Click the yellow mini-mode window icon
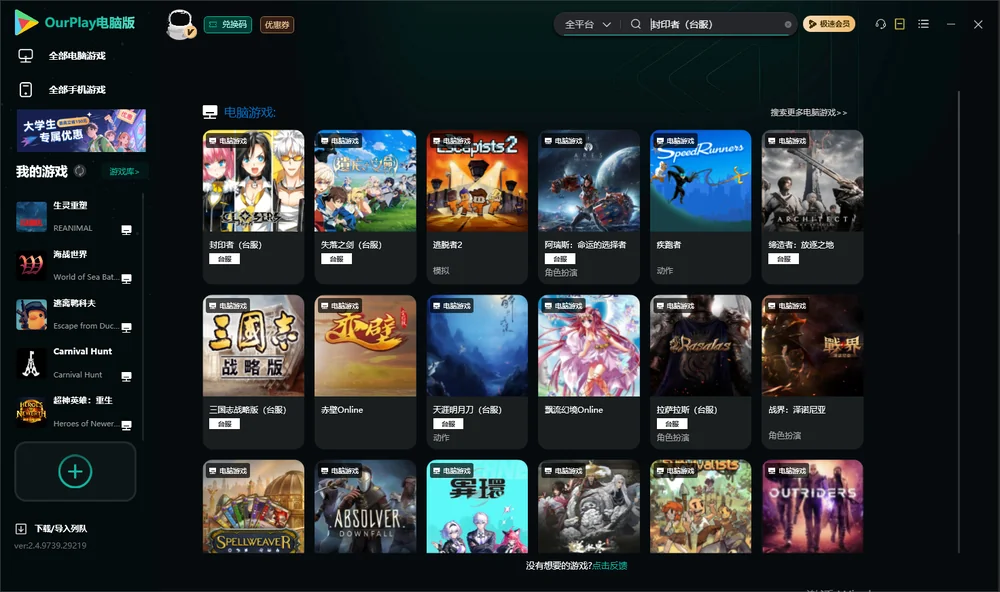 pos(900,24)
